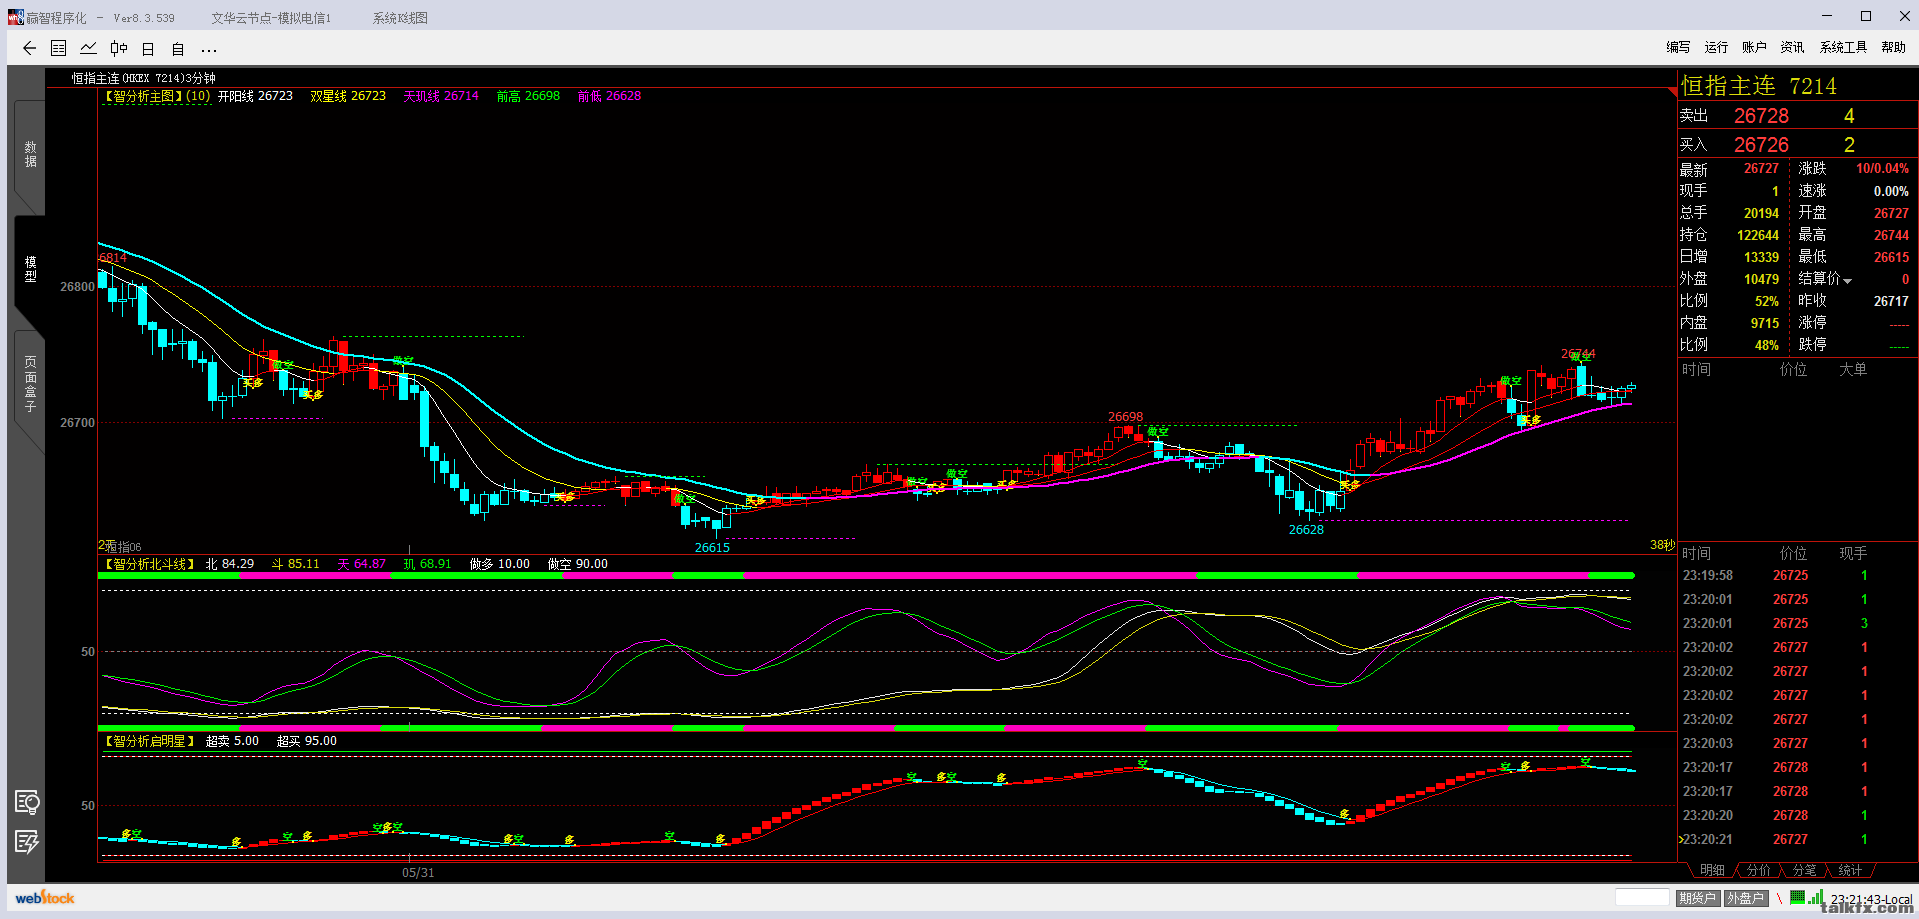Open the 帮助 menu
1919x919 pixels.
click(1893, 47)
